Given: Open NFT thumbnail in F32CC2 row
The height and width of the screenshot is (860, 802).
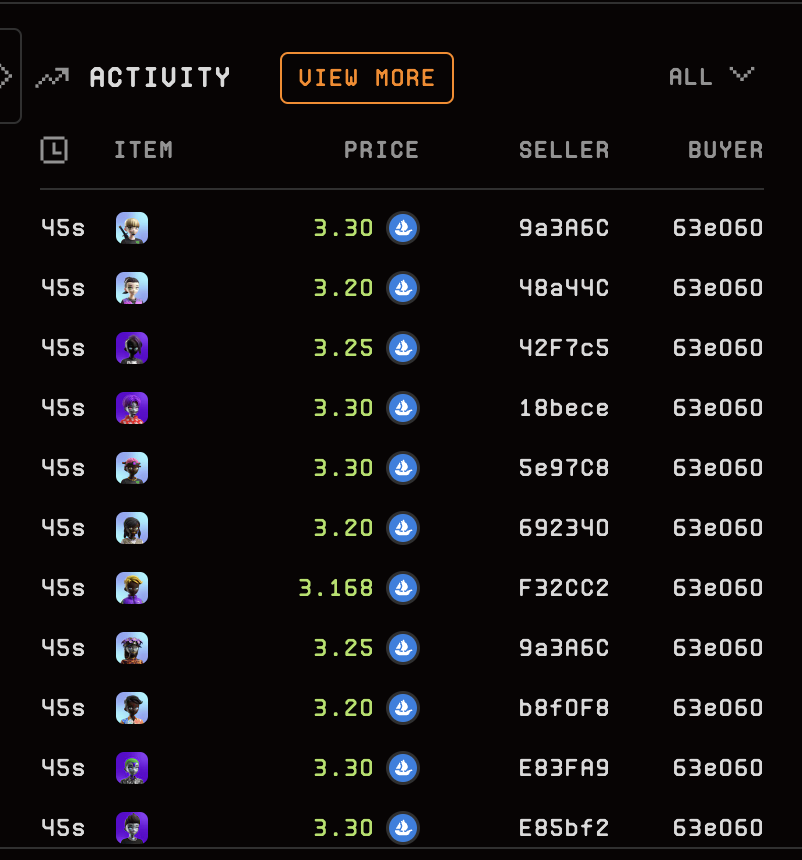Looking at the screenshot, I should [132, 588].
